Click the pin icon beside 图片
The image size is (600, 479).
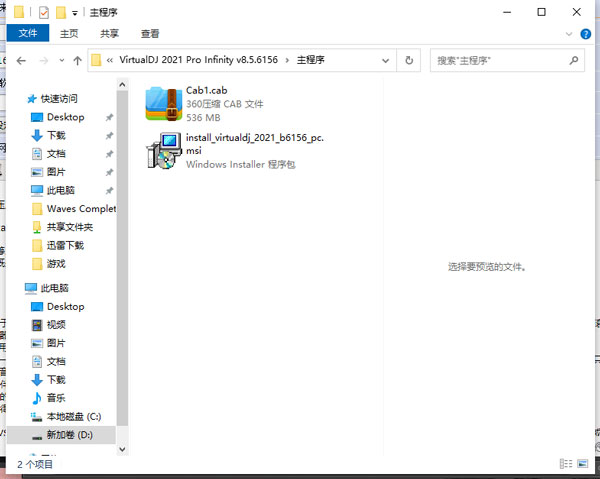pyautogui.click(x=109, y=172)
